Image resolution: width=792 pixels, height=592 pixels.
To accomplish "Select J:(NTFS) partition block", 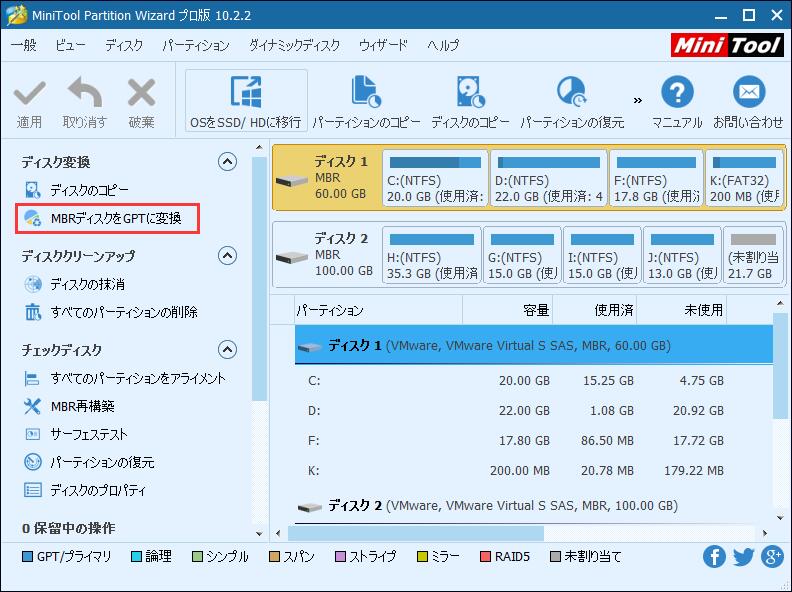I will pos(682,255).
